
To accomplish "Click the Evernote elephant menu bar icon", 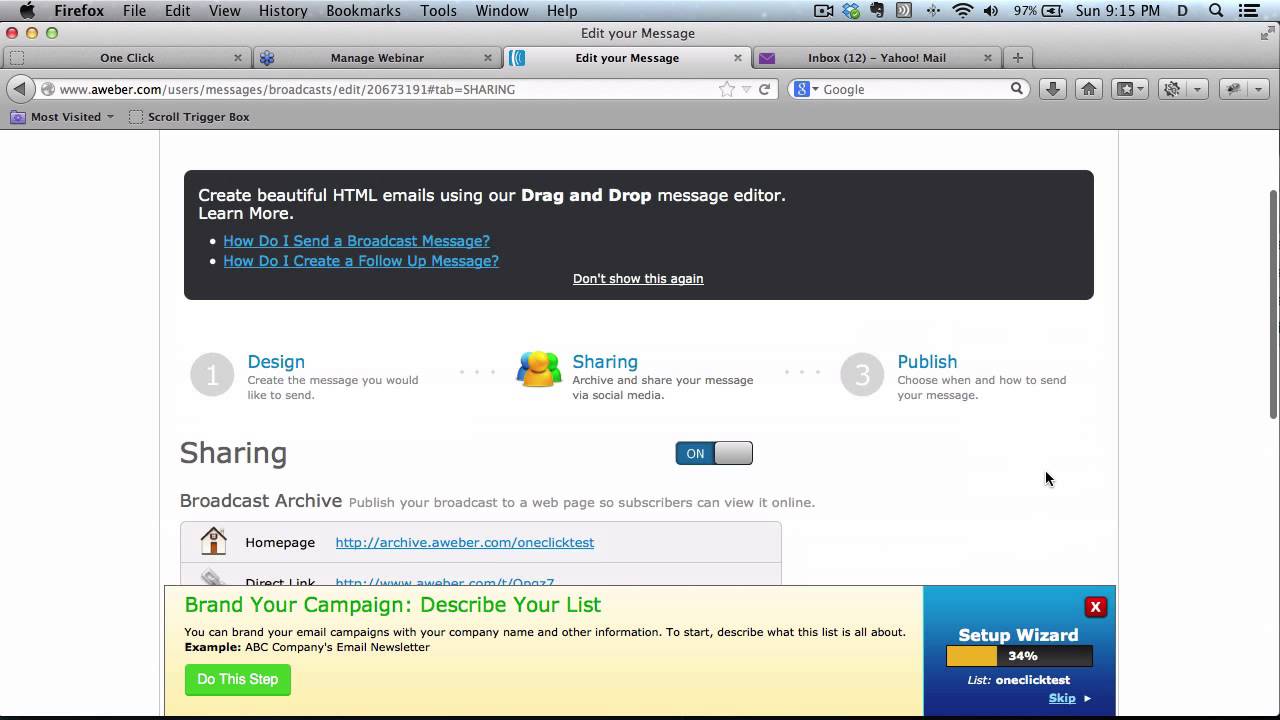I will pyautogui.click(x=877, y=11).
